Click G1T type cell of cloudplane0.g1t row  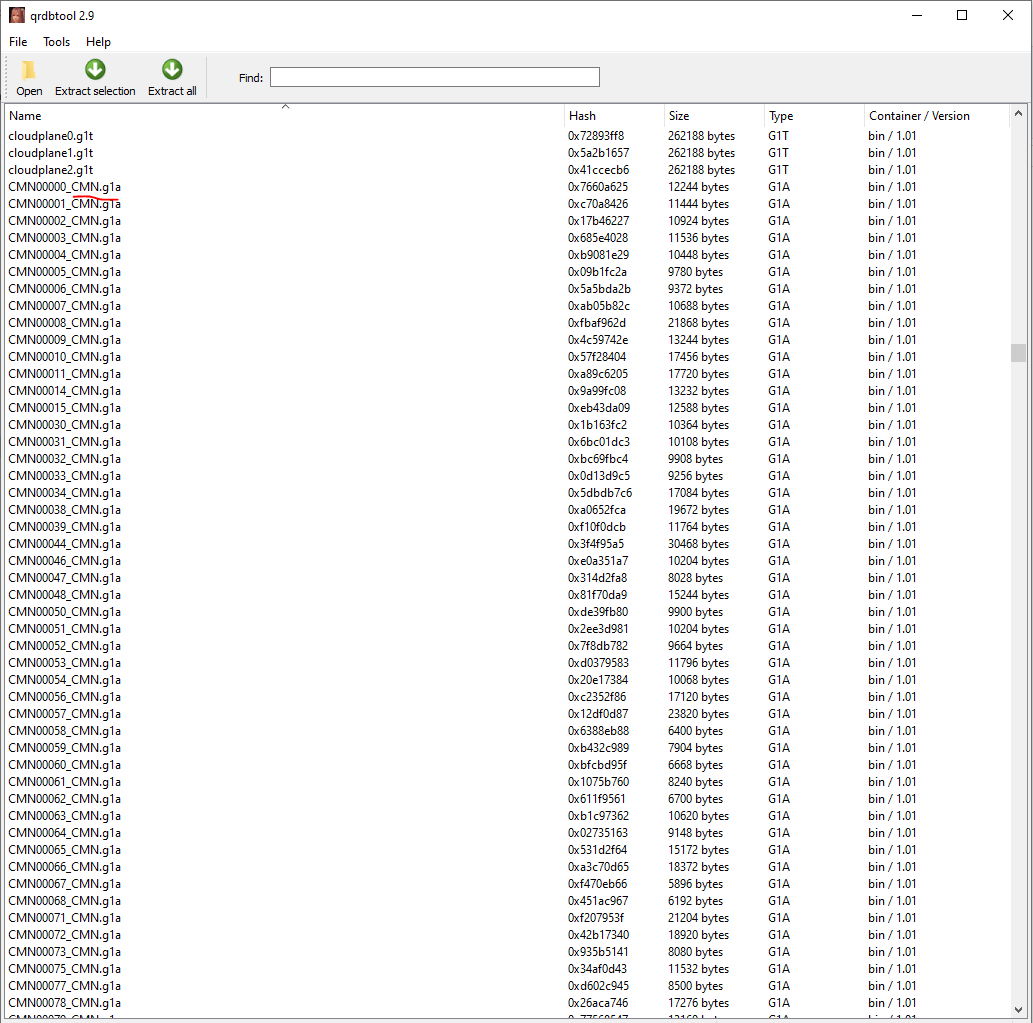coord(778,136)
